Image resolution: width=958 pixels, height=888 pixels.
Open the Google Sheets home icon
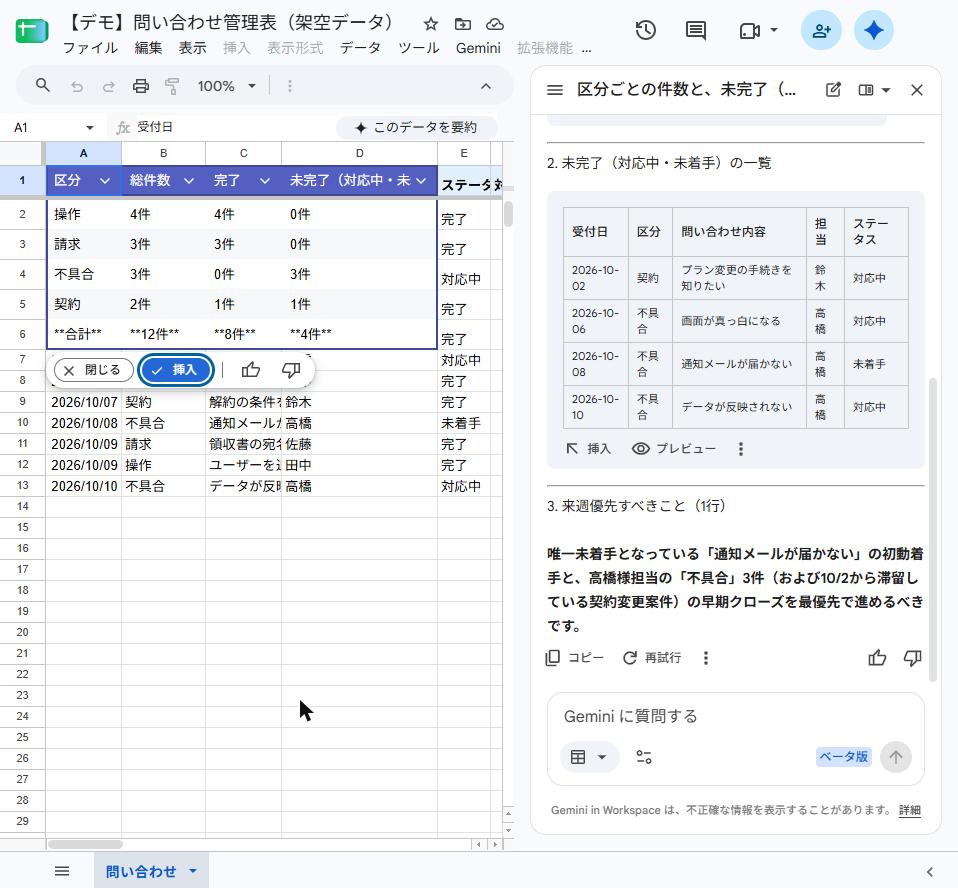(32, 31)
